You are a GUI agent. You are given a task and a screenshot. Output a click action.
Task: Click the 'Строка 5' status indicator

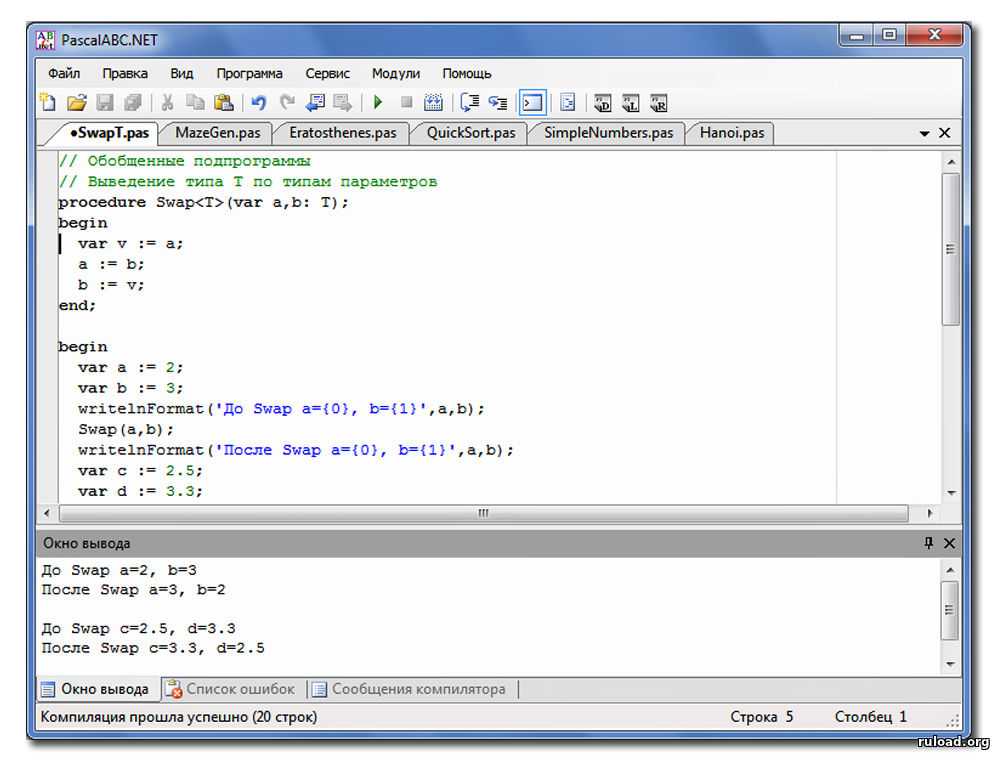[x=761, y=717]
